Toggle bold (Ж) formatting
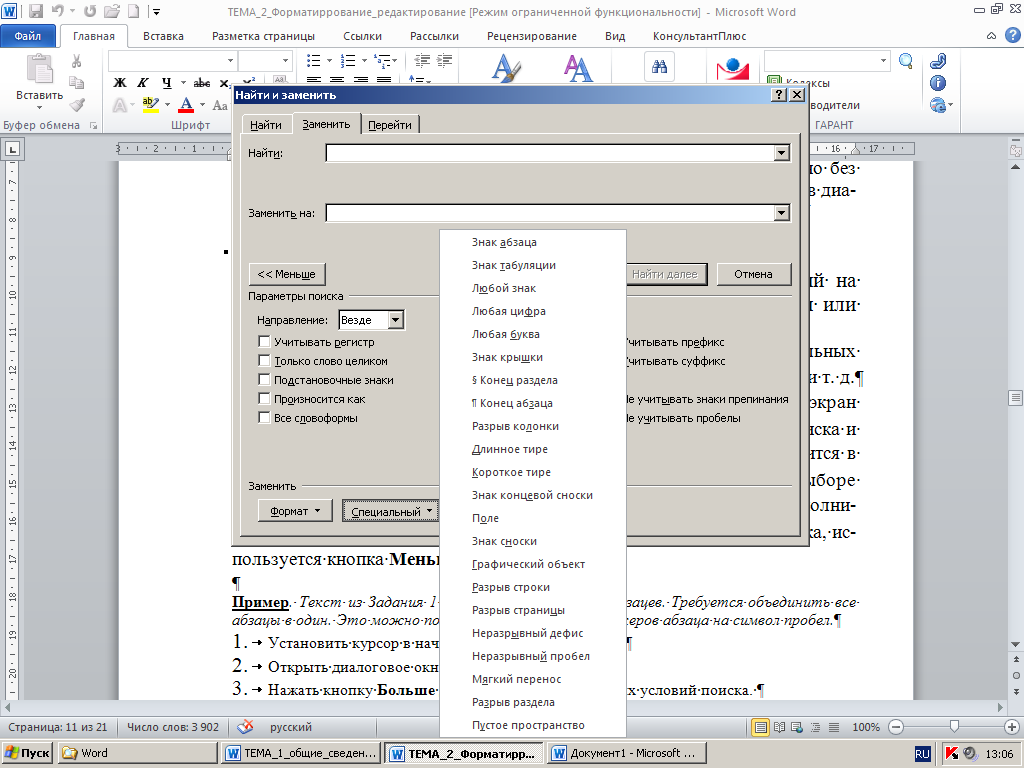 (x=120, y=83)
